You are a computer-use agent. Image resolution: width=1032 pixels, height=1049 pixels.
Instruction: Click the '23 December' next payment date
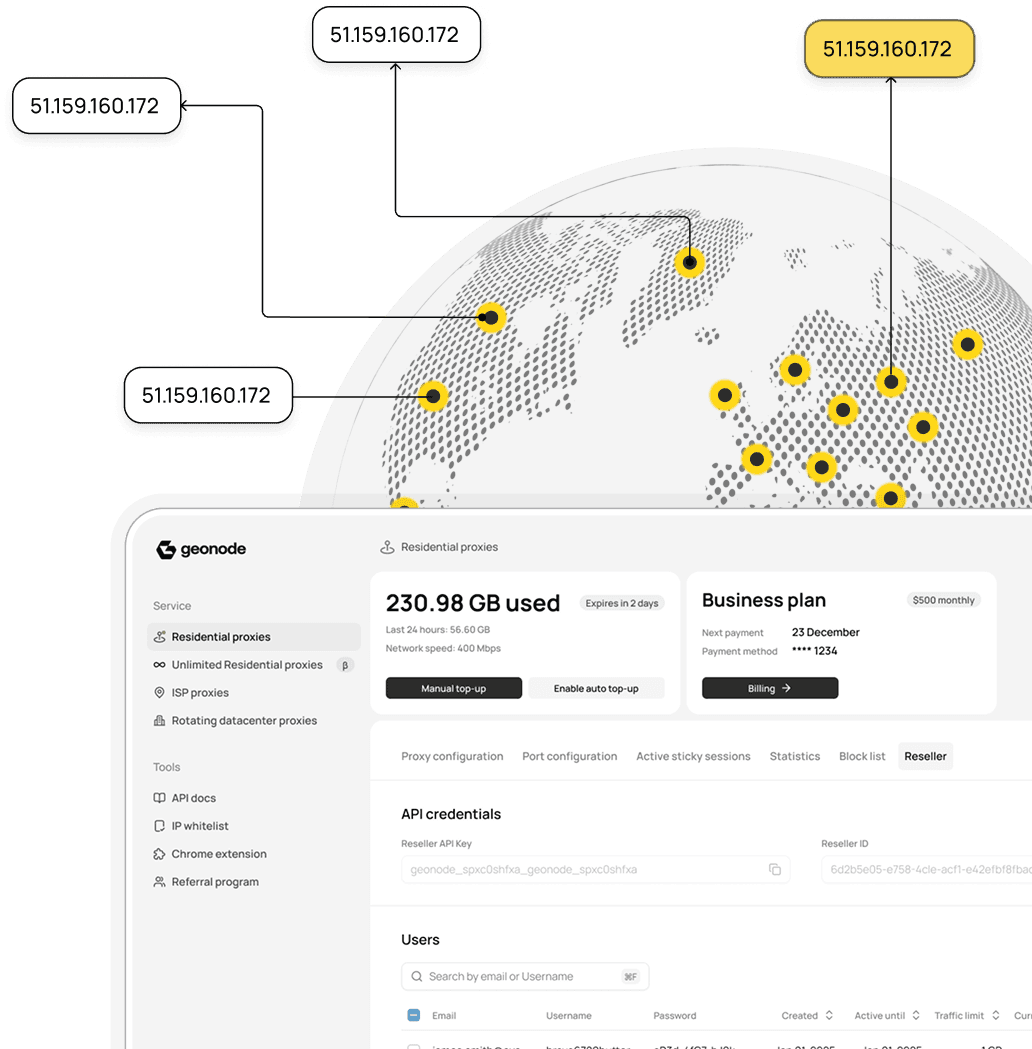coord(825,632)
